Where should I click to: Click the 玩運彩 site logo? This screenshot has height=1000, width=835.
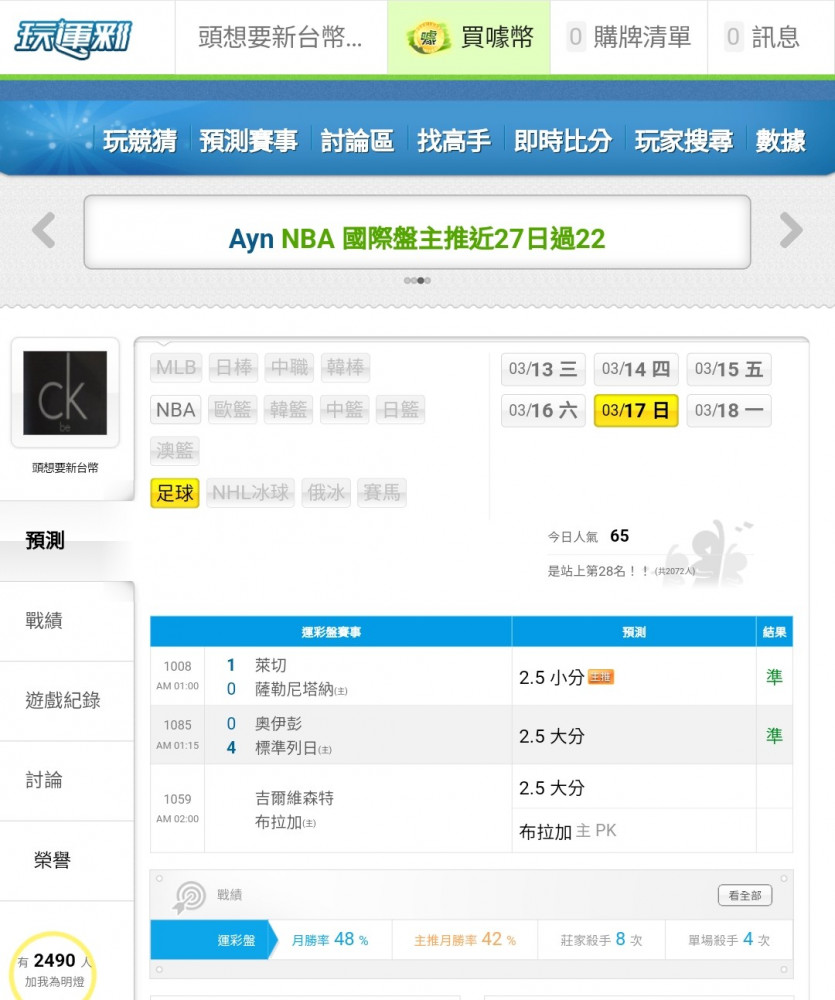pos(73,37)
